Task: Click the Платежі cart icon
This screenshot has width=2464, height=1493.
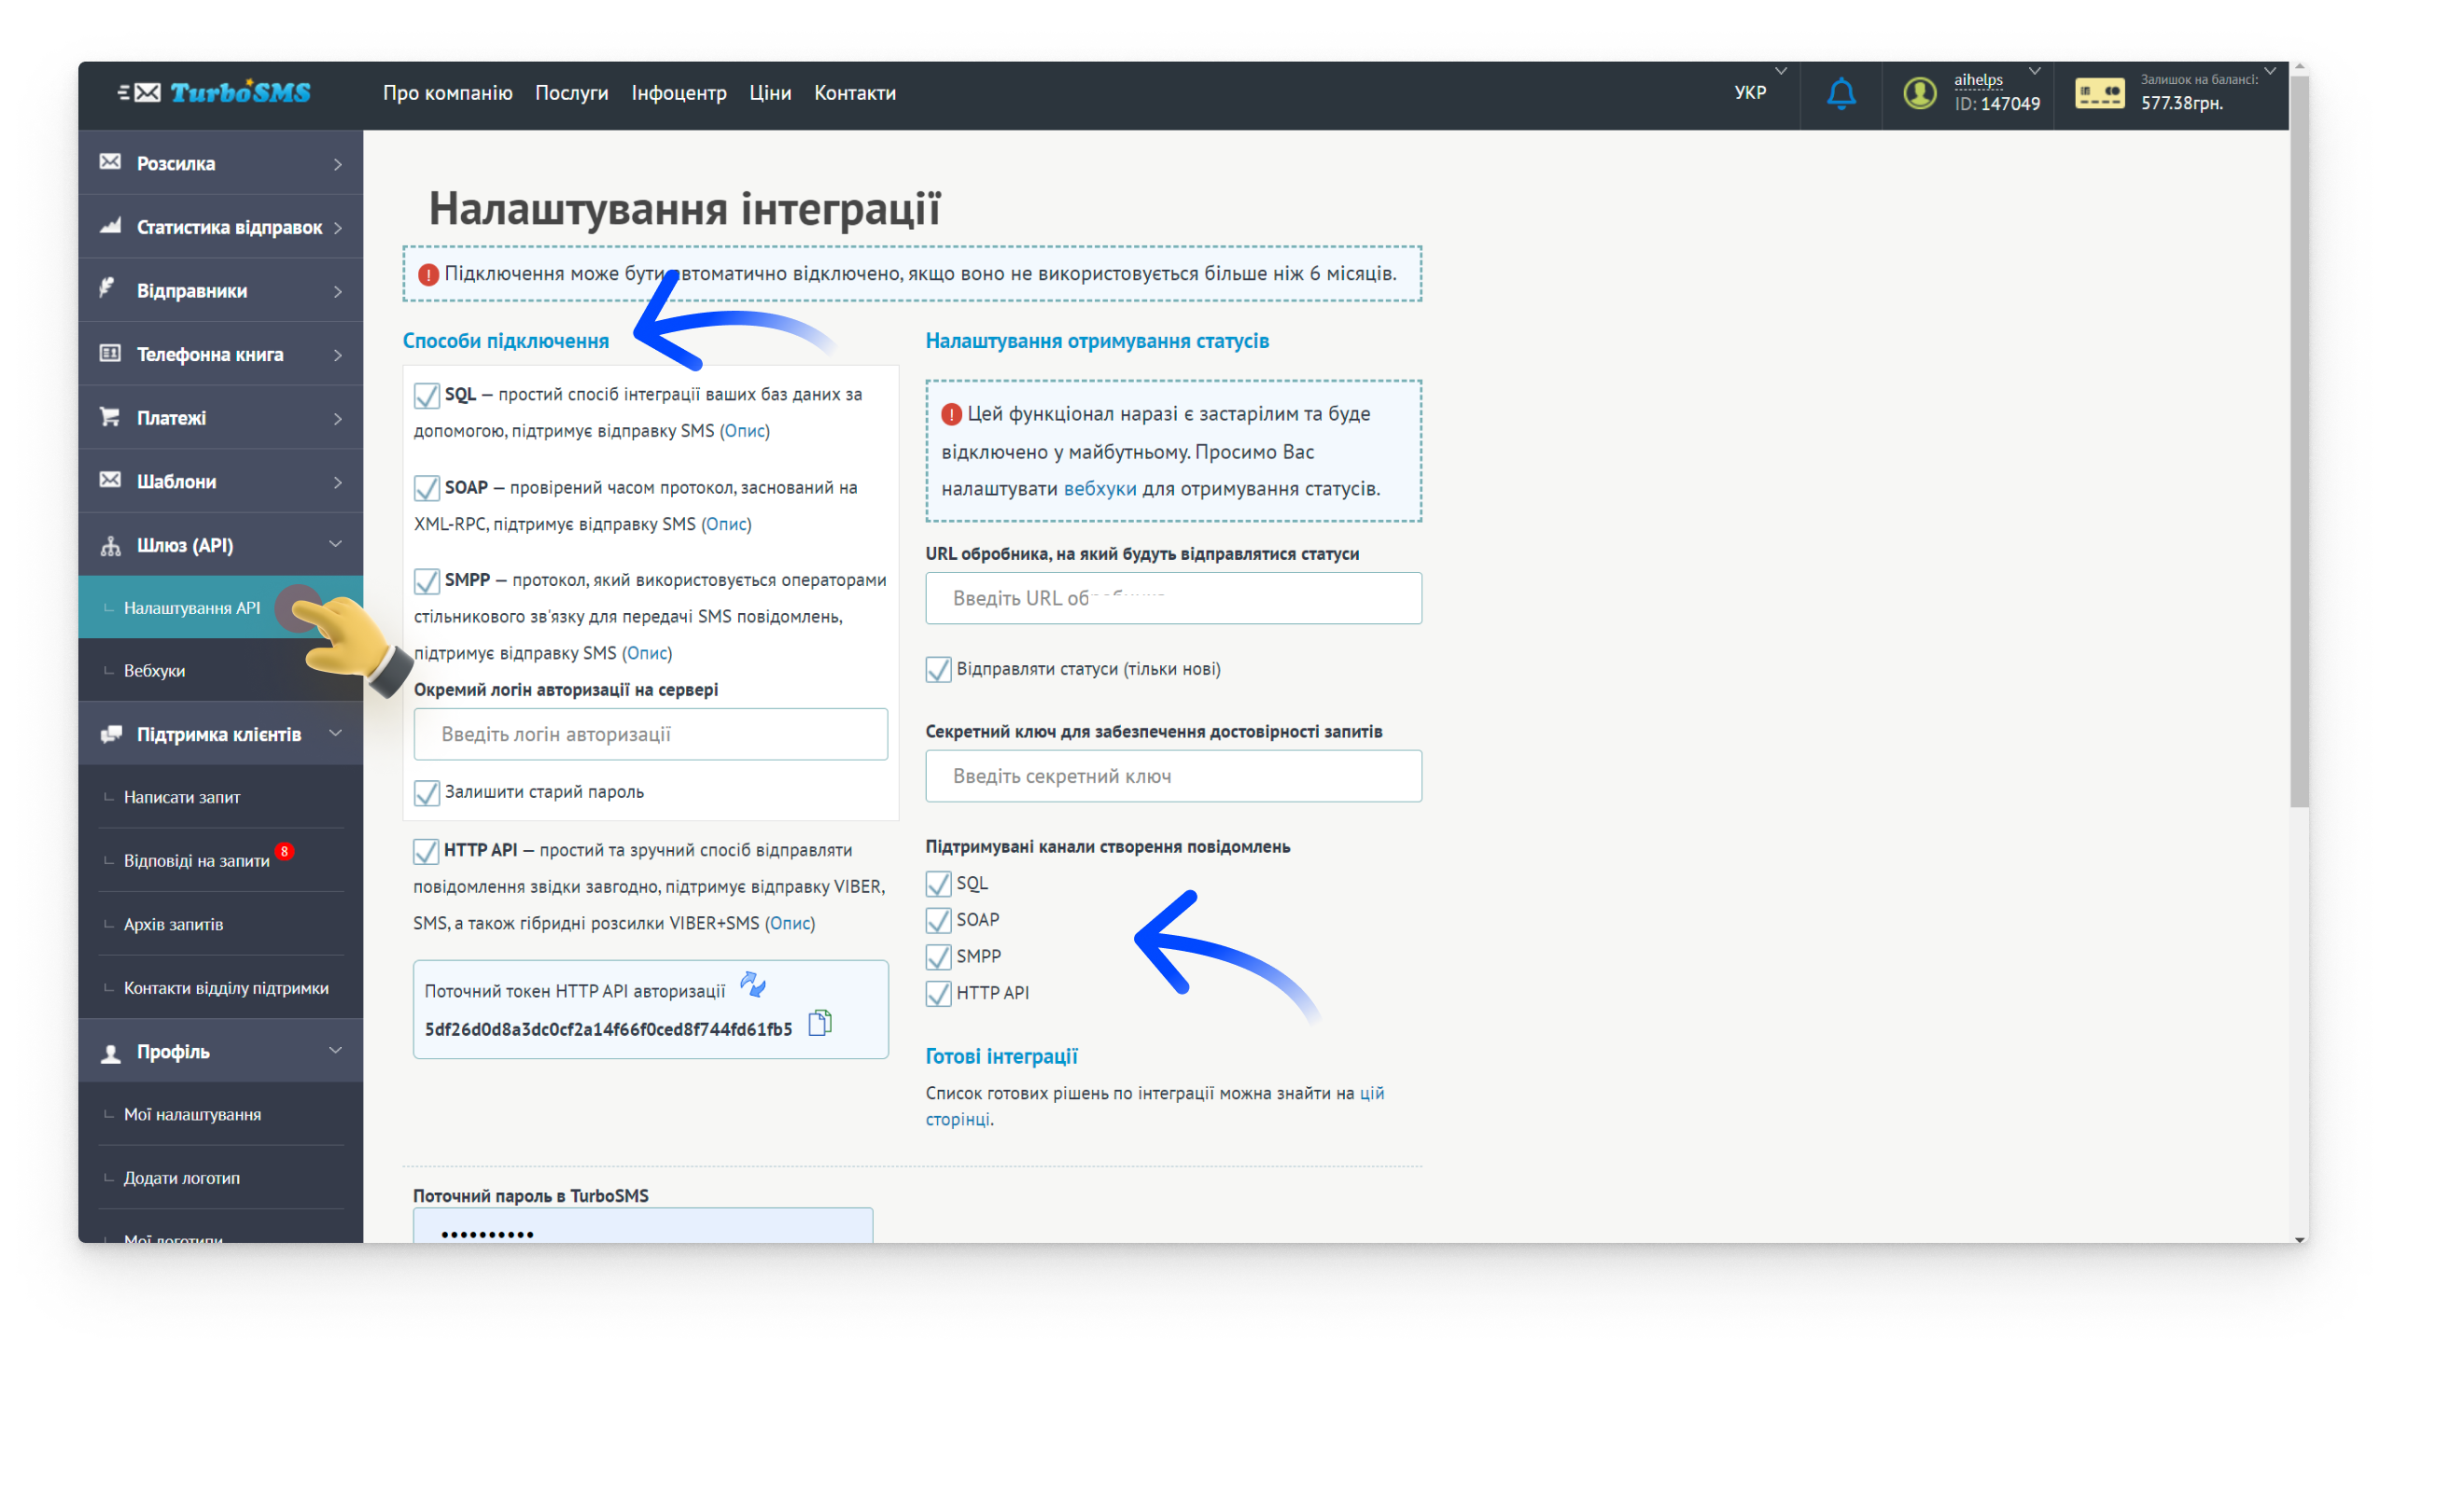Action: (110, 416)
